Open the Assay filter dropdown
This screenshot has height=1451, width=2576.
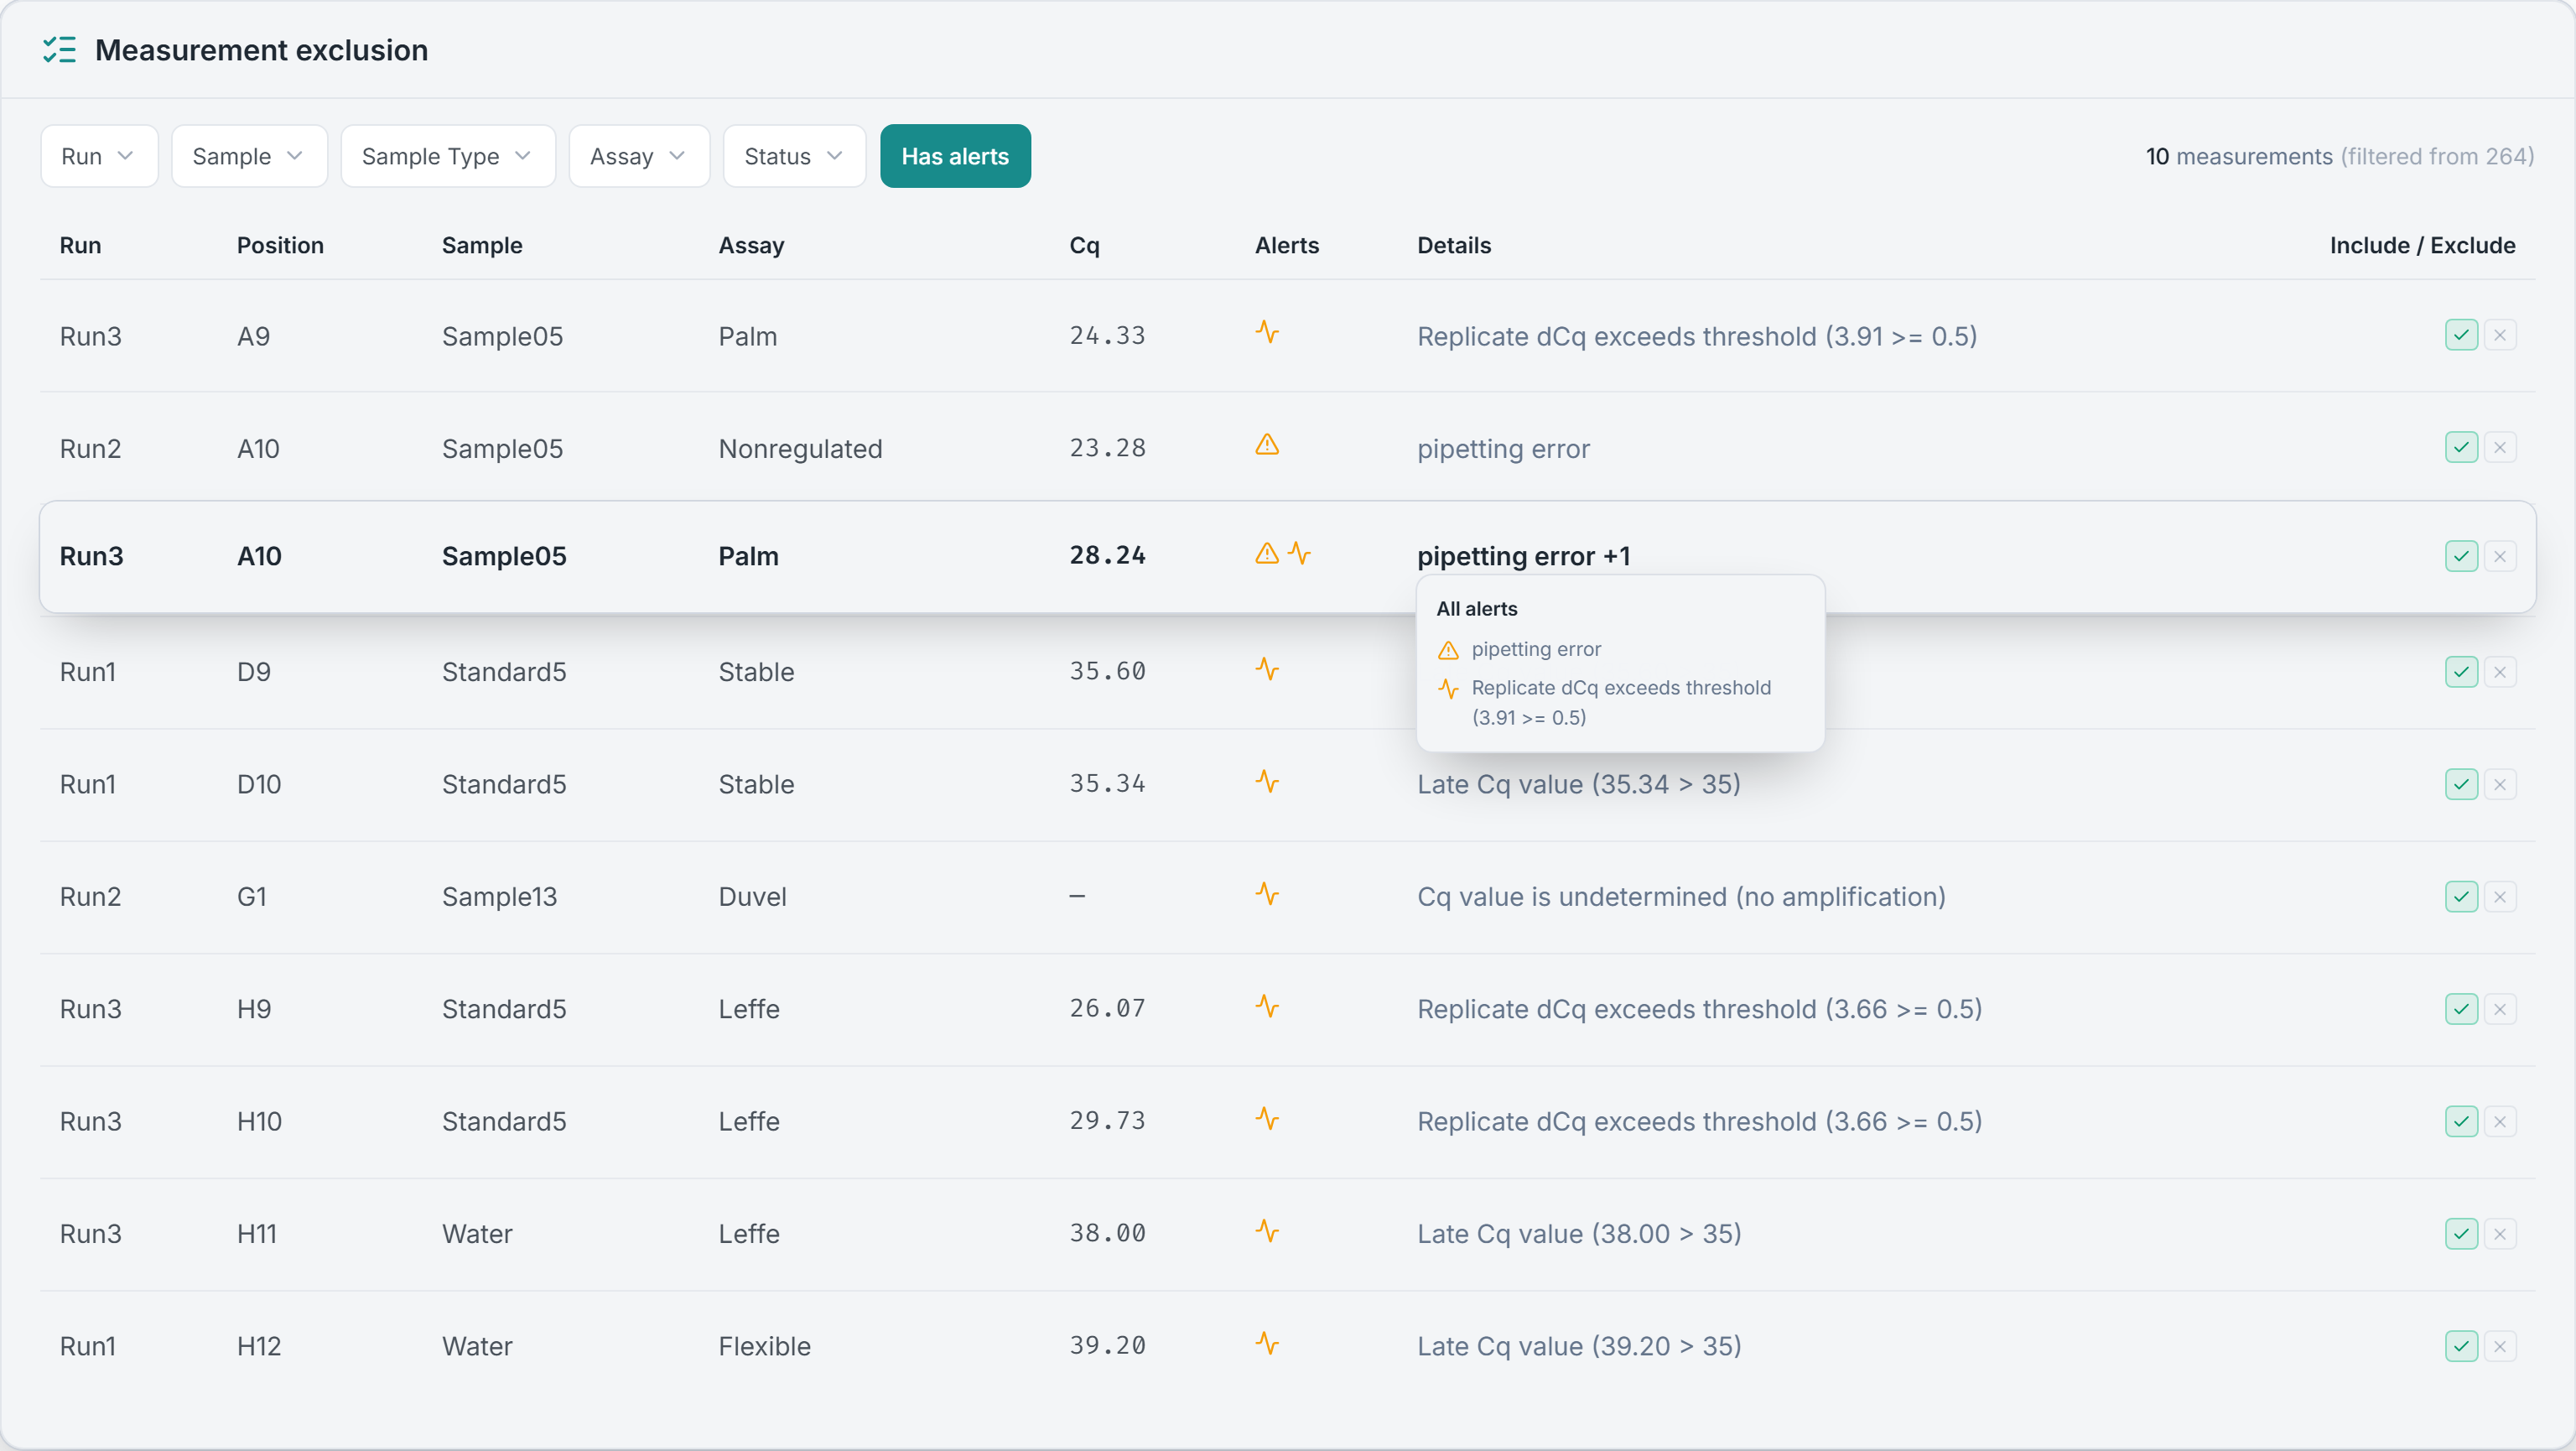point(639,156)
